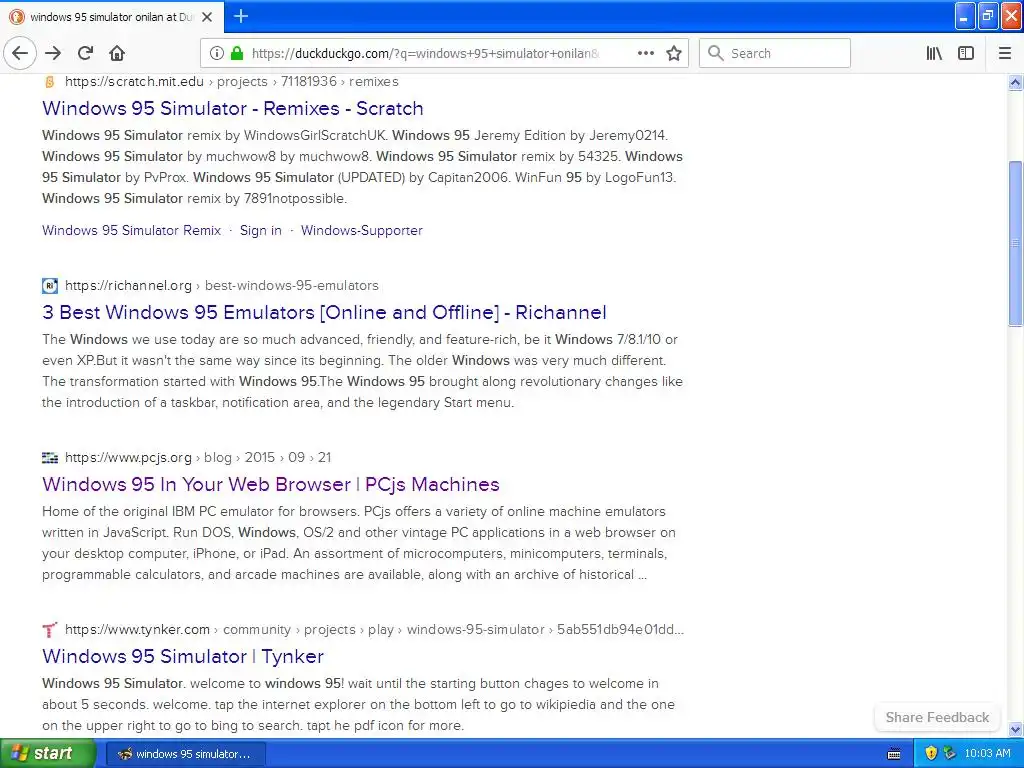Open Windows 95 Simulator - Remixes - Scratch result
This screenshot has height=768, width=1024.
(x=232, y=108)
